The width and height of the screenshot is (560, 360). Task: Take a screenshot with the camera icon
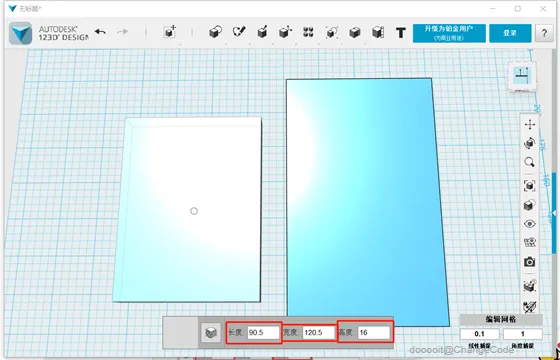(x=530, y=262)
